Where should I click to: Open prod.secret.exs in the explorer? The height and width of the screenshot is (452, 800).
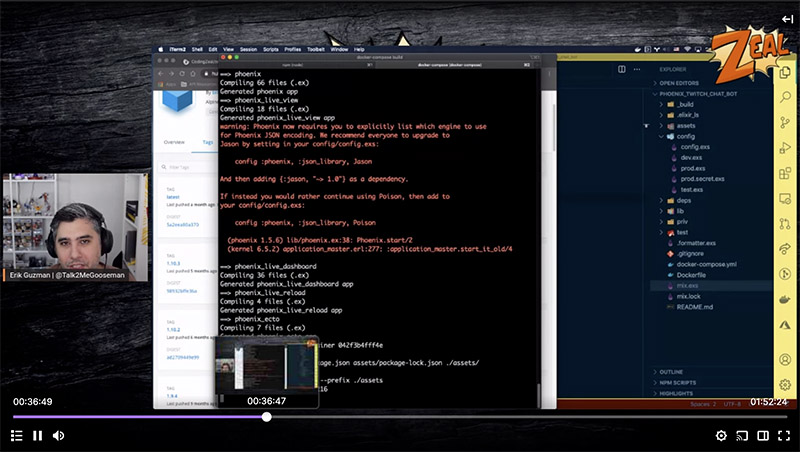702,179
